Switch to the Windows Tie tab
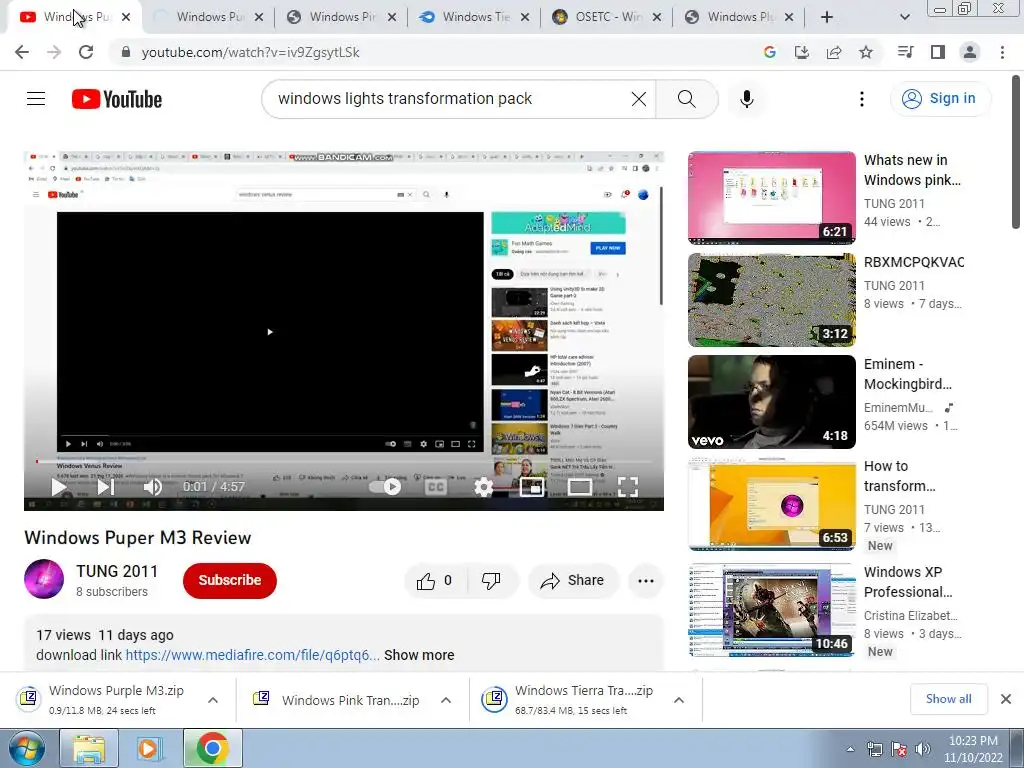This screenshot has width=1024, height=768. [475, 17]
